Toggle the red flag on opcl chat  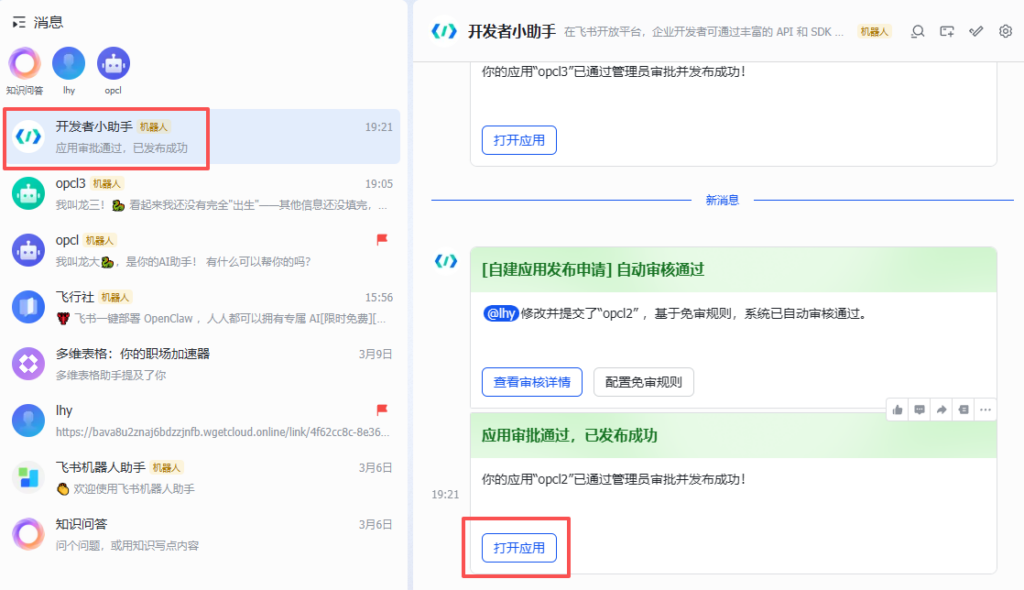[x=381, y=240]
